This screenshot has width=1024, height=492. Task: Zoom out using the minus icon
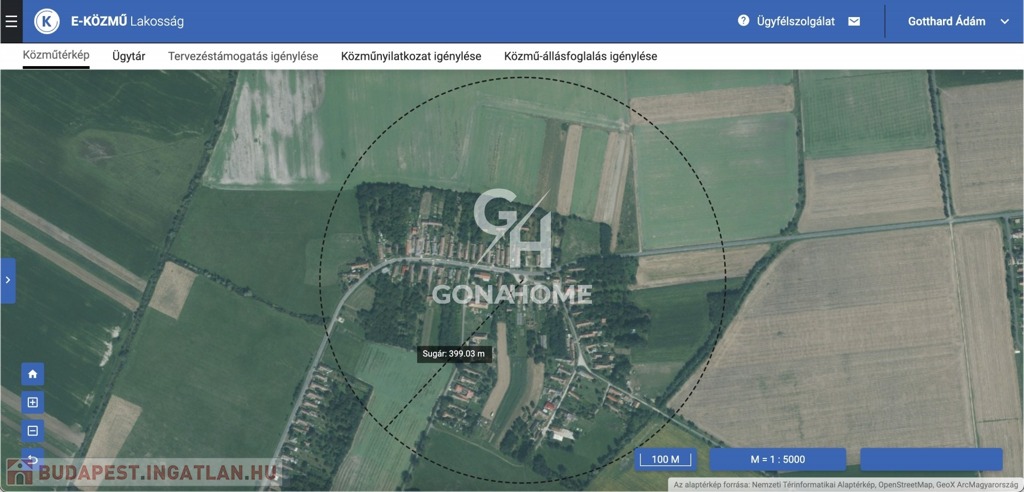coord(33,431)
